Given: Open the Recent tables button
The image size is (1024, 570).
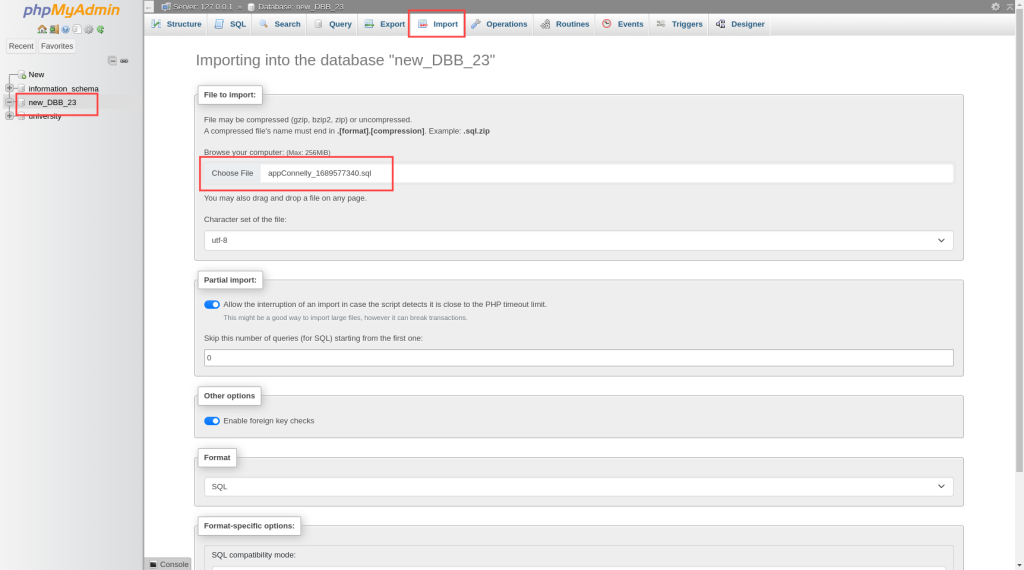Looking at the screenshot, I should click(21, 46).
